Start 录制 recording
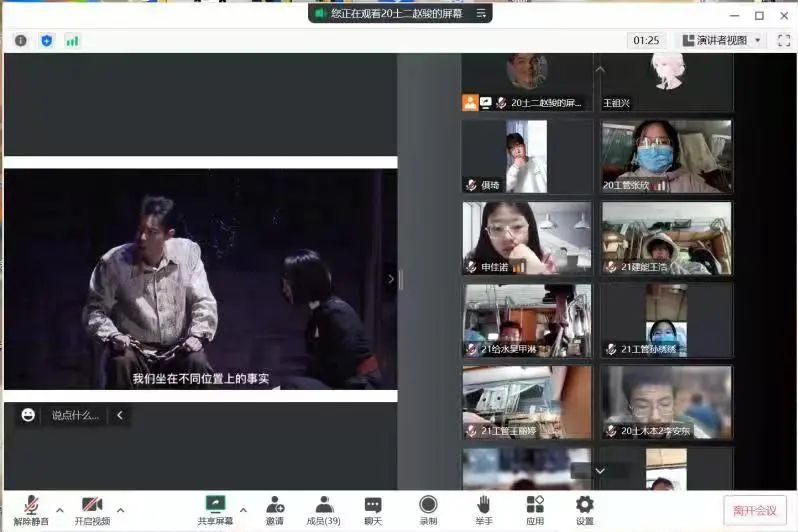Viewport: 798px width, 532px height. [428, 511]
